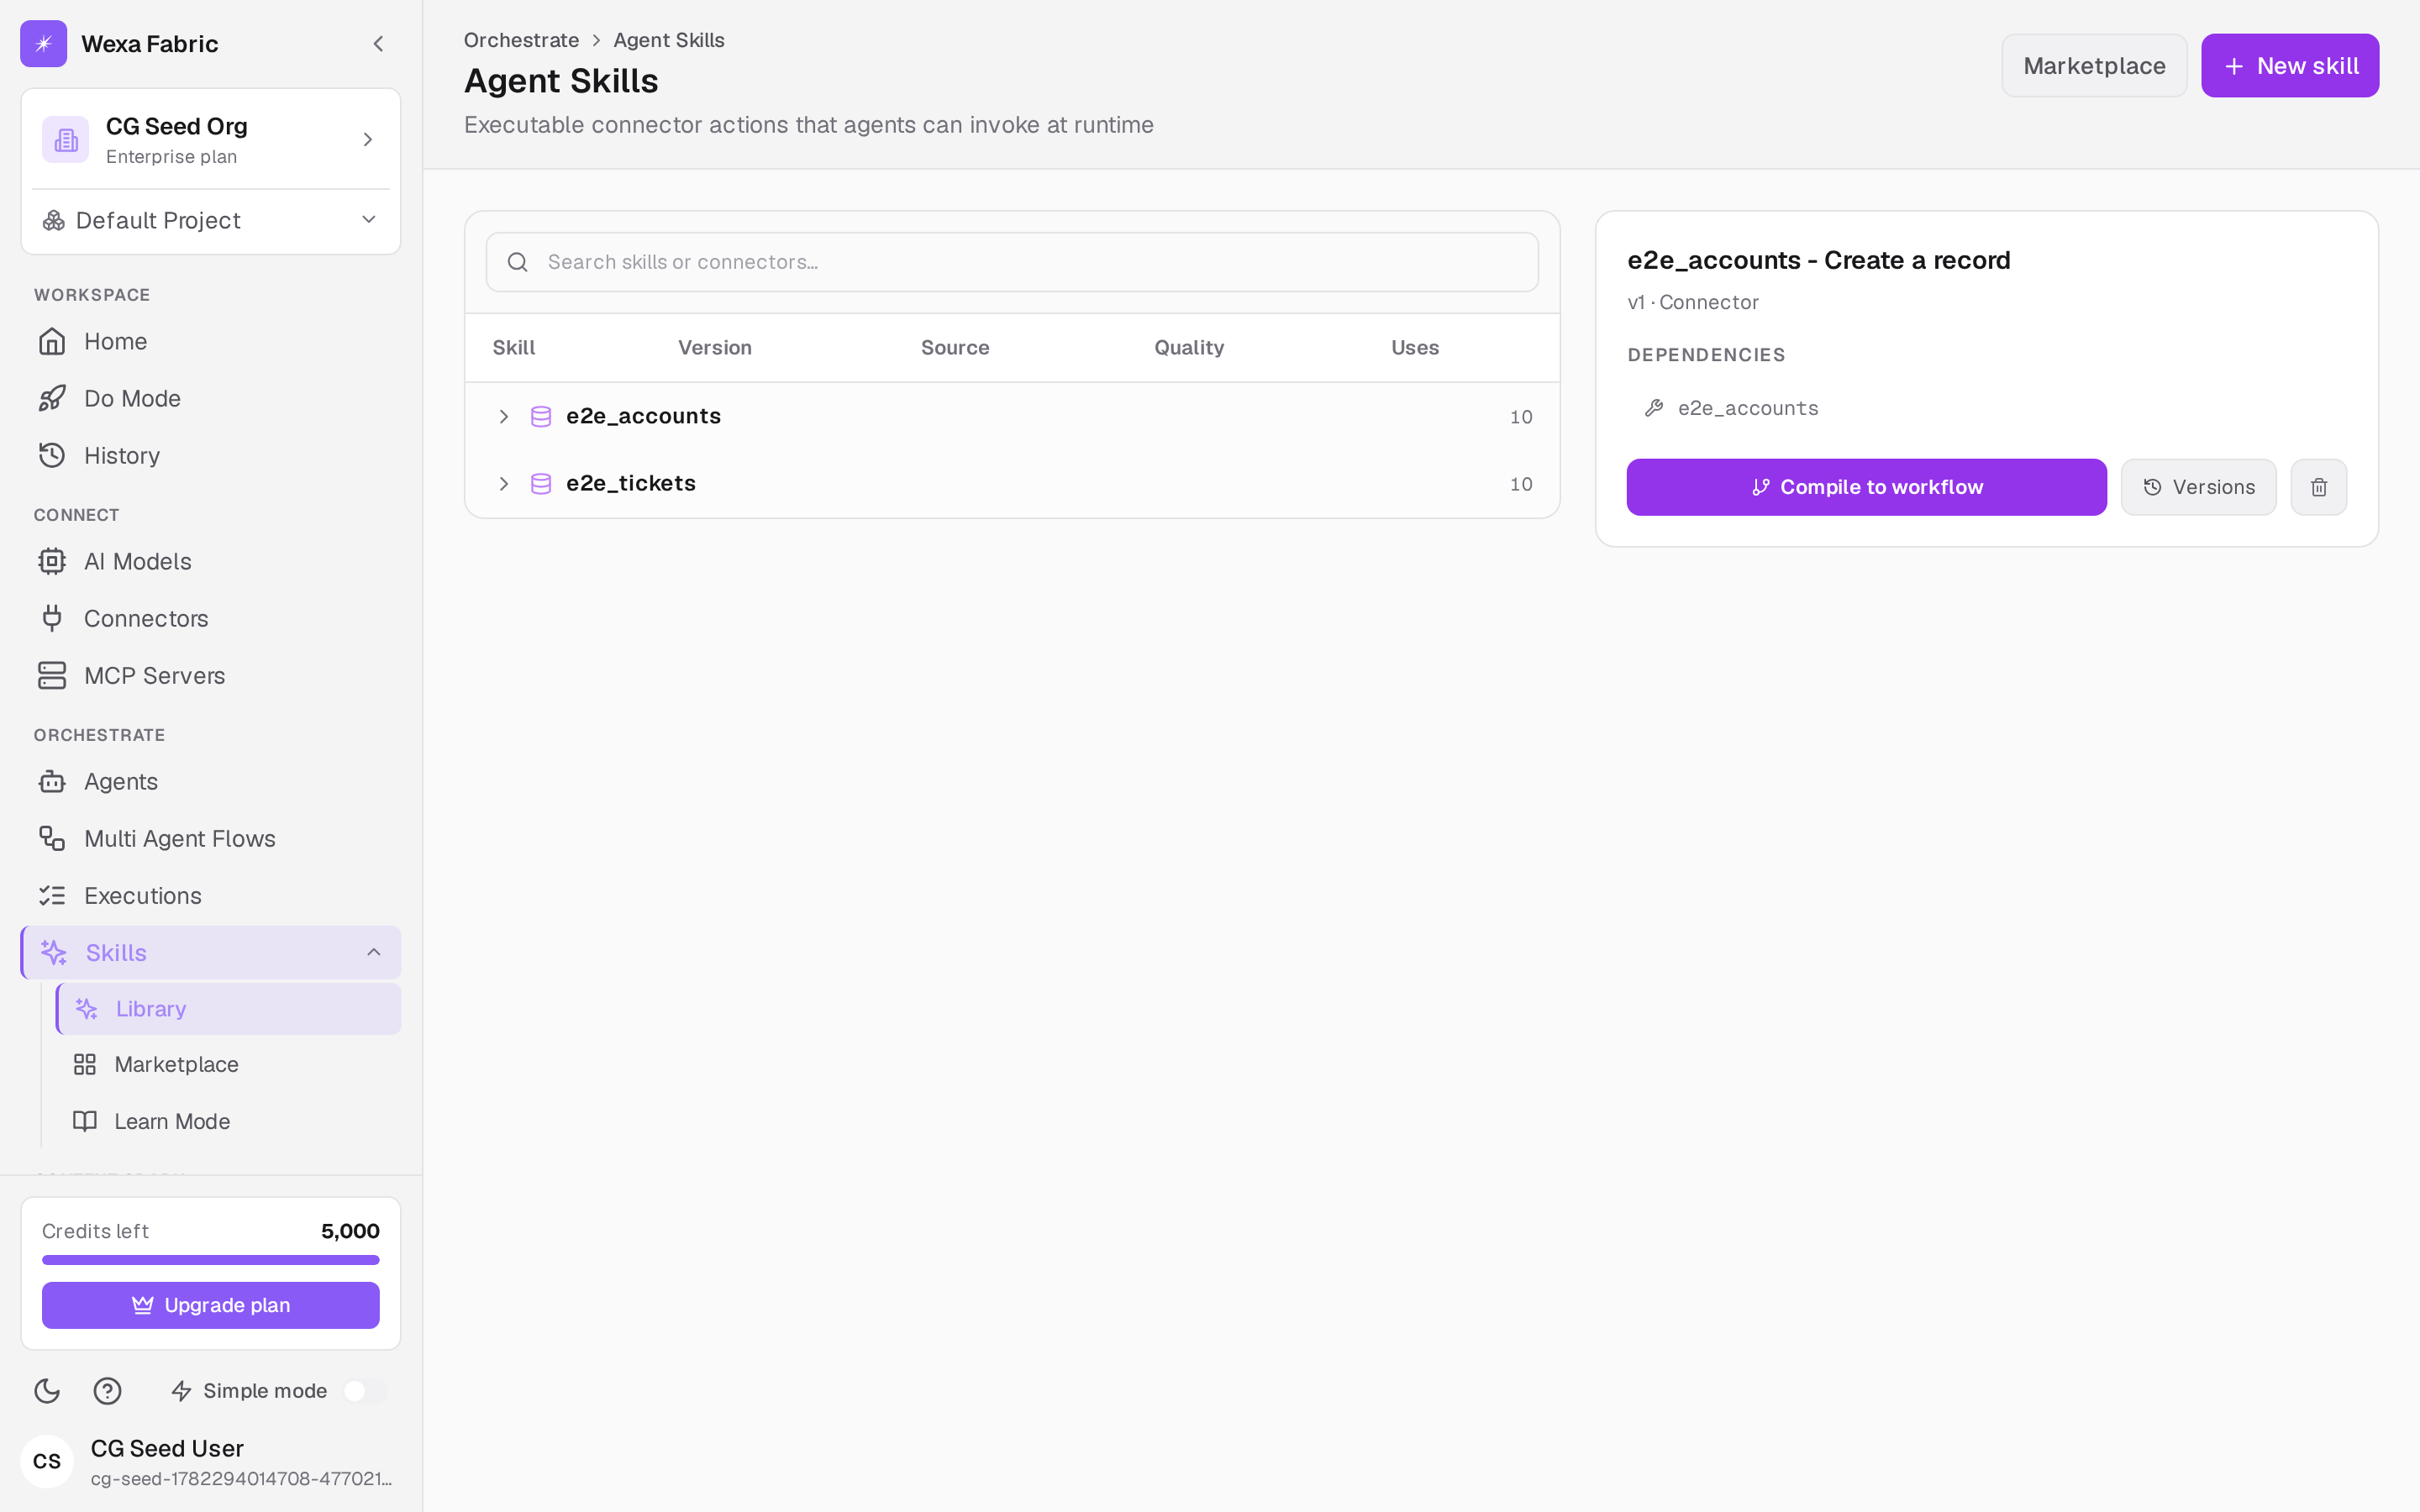Collapse the sidebar with the arrow
This screenshot has height=1512, width=2420.
click(379, 44)
